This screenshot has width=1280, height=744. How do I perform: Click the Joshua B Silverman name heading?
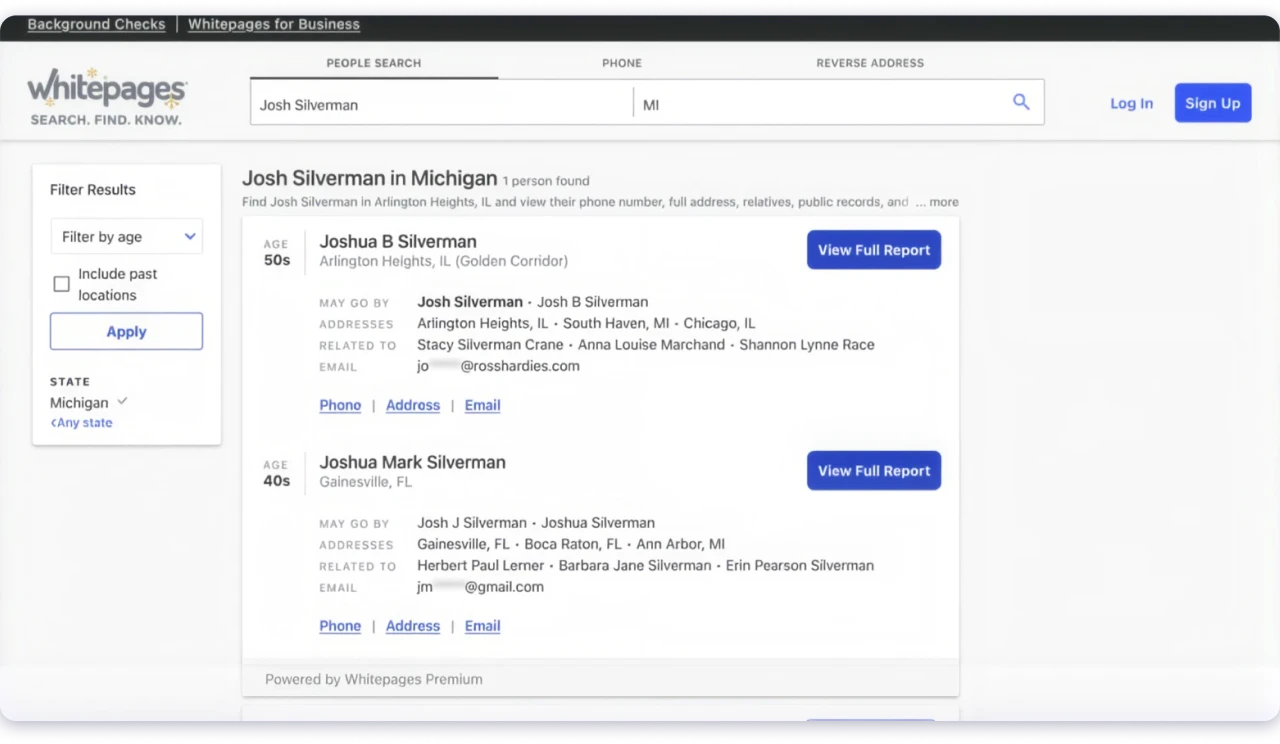pyautogui.click(x=398, y=241)
